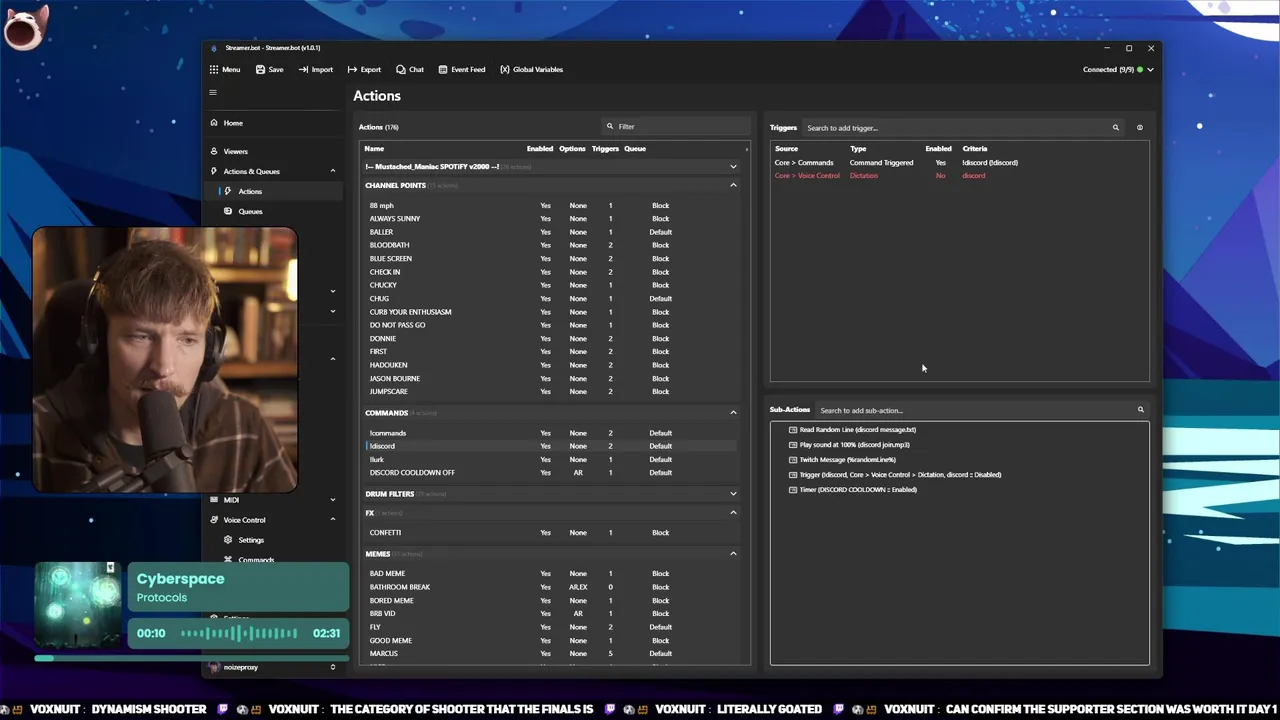Screen dimensions: 1280x720
Task: Click the Queues icon in sidebar
Action: coord(228,211)
